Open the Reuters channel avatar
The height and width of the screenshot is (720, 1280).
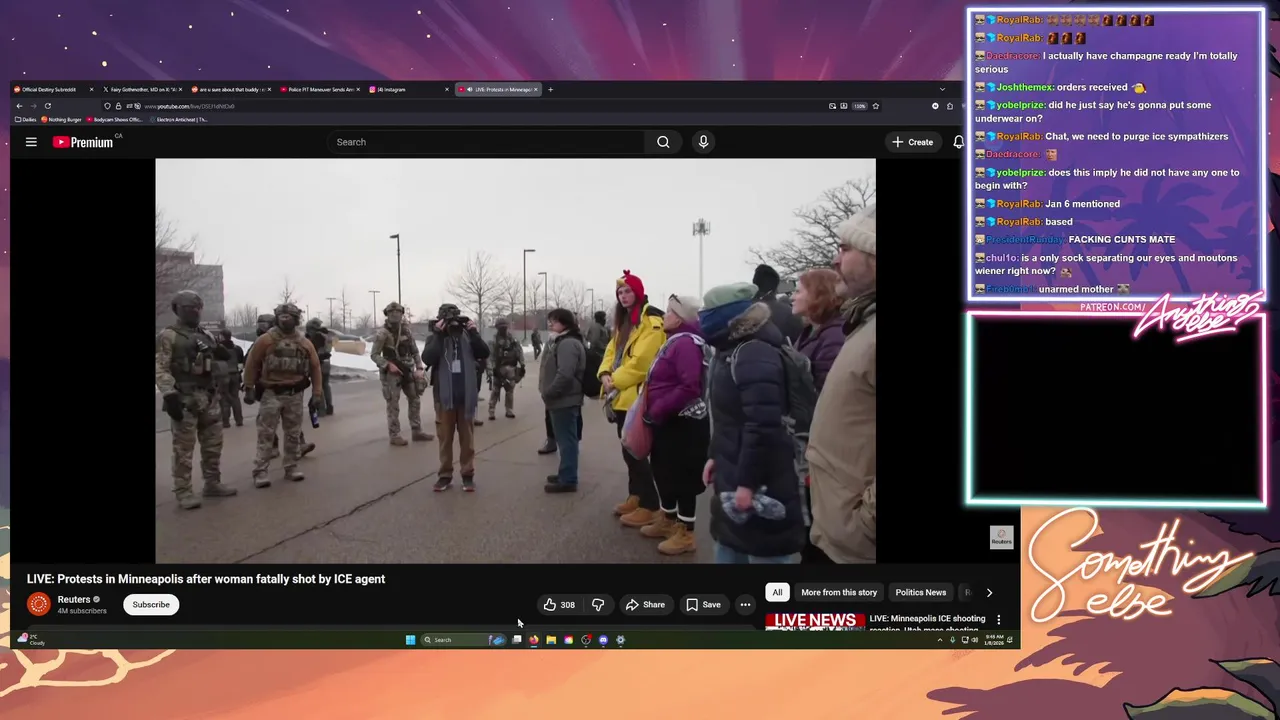click(x=38, y=604)
